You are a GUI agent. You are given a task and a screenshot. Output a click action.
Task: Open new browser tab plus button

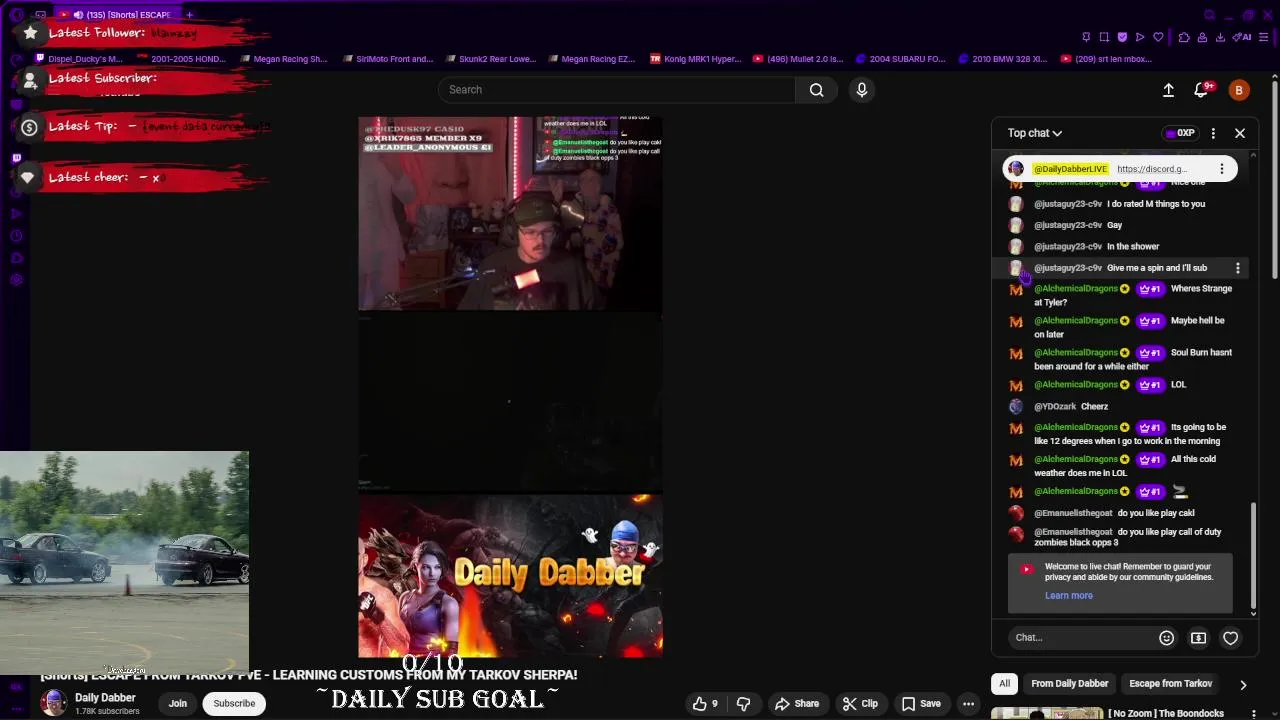[x=189, y=15]
